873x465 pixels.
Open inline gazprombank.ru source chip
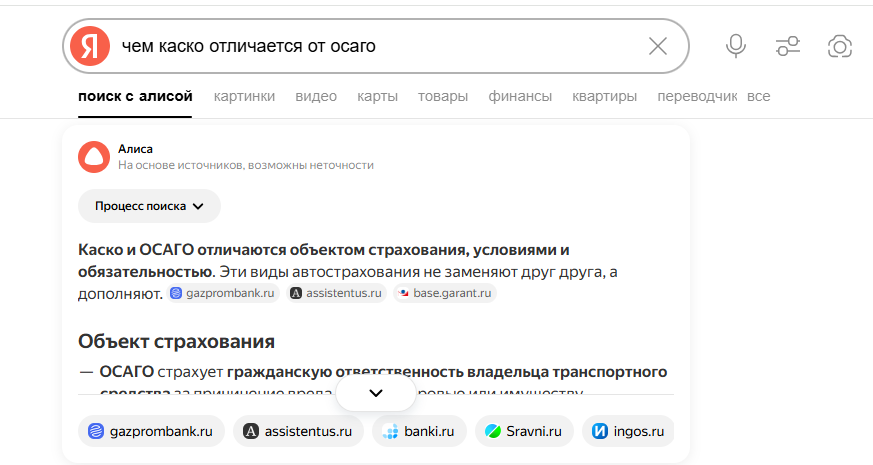click(223, 293)
